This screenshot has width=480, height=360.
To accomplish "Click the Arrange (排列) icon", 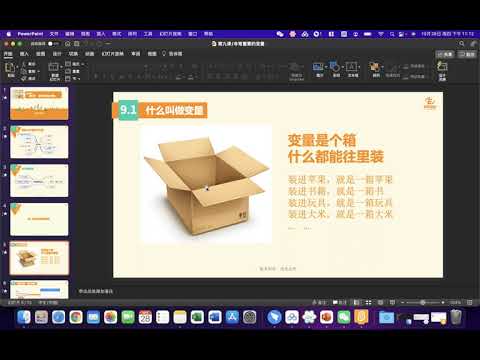I will point(376,68).
